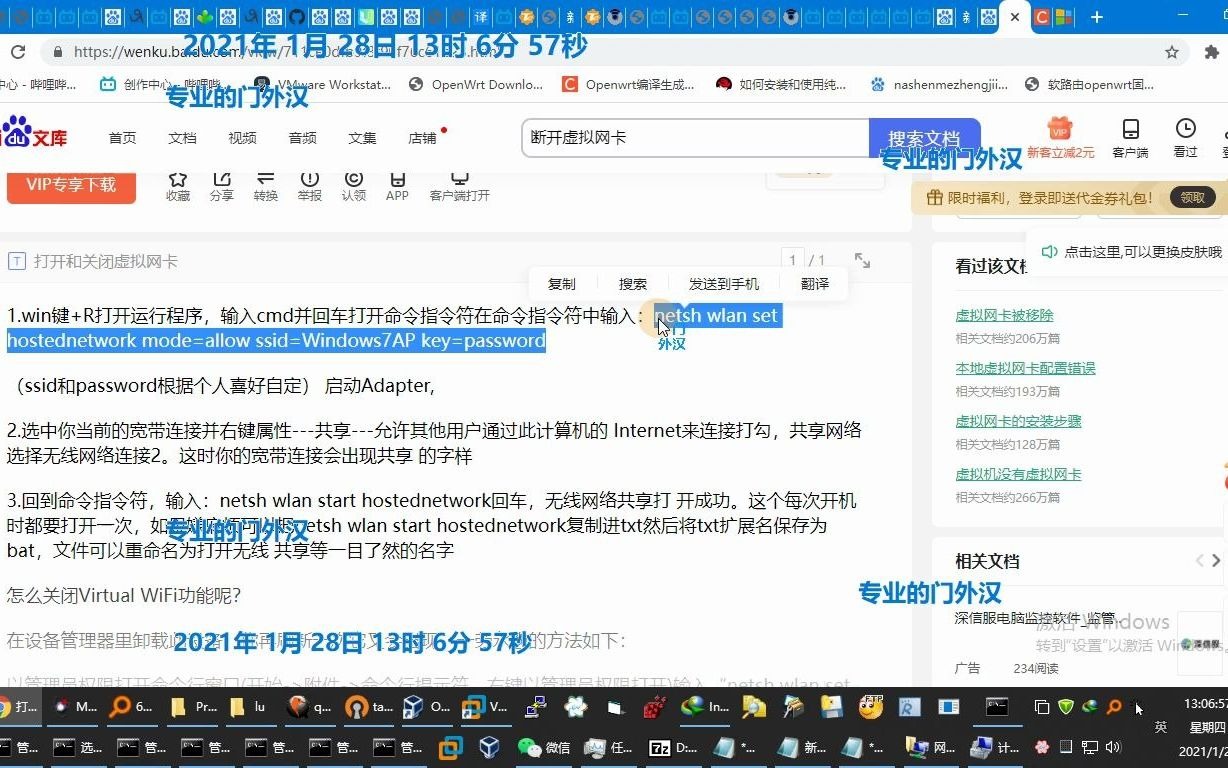1228x768 pixels.
Task: Toggle the skin-change audio speaker prompt
Action: [1049, 253]
